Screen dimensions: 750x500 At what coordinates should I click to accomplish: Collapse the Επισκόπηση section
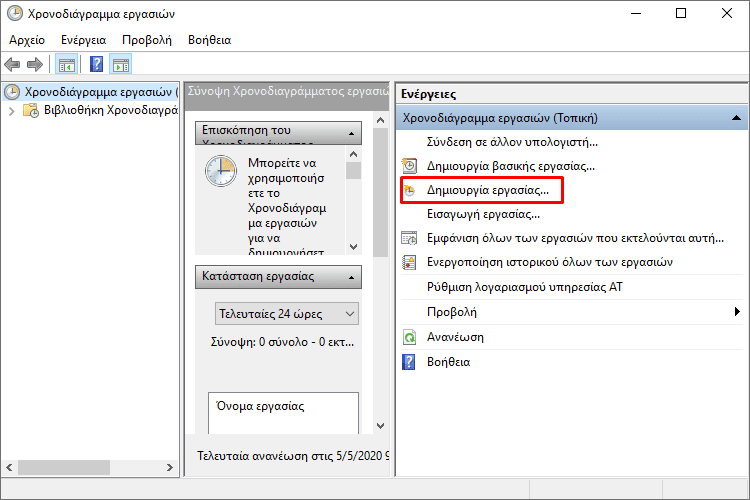pyautogui.click(x=352, y=132)
